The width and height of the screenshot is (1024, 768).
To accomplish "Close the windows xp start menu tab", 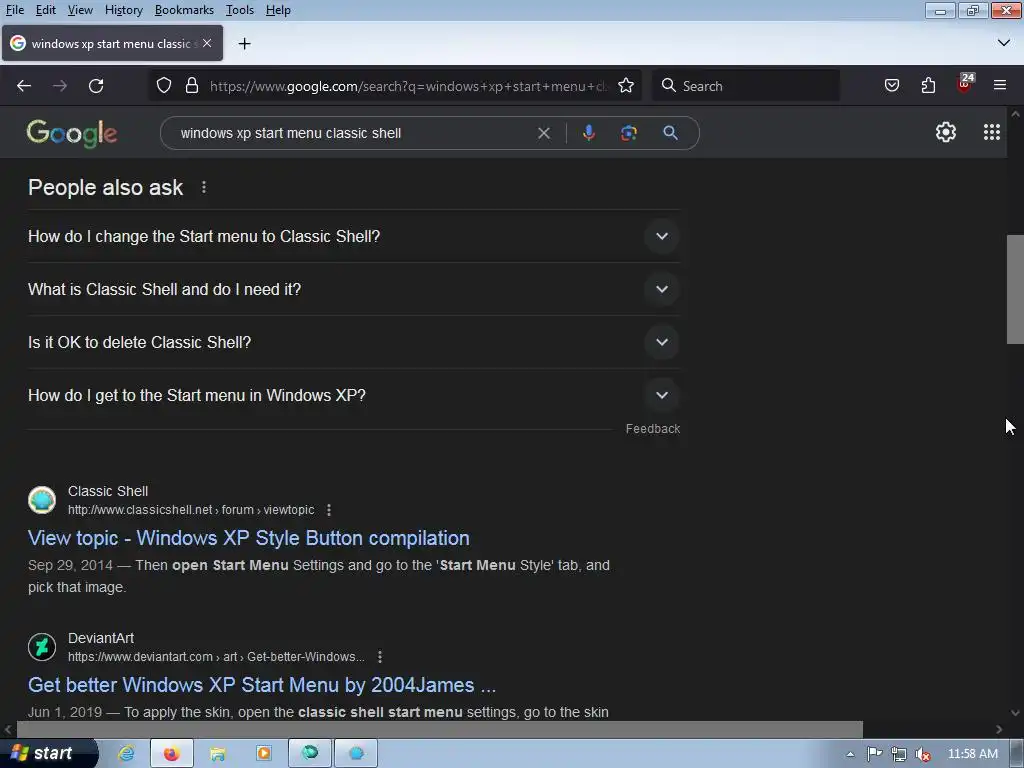I will point(207,43).
